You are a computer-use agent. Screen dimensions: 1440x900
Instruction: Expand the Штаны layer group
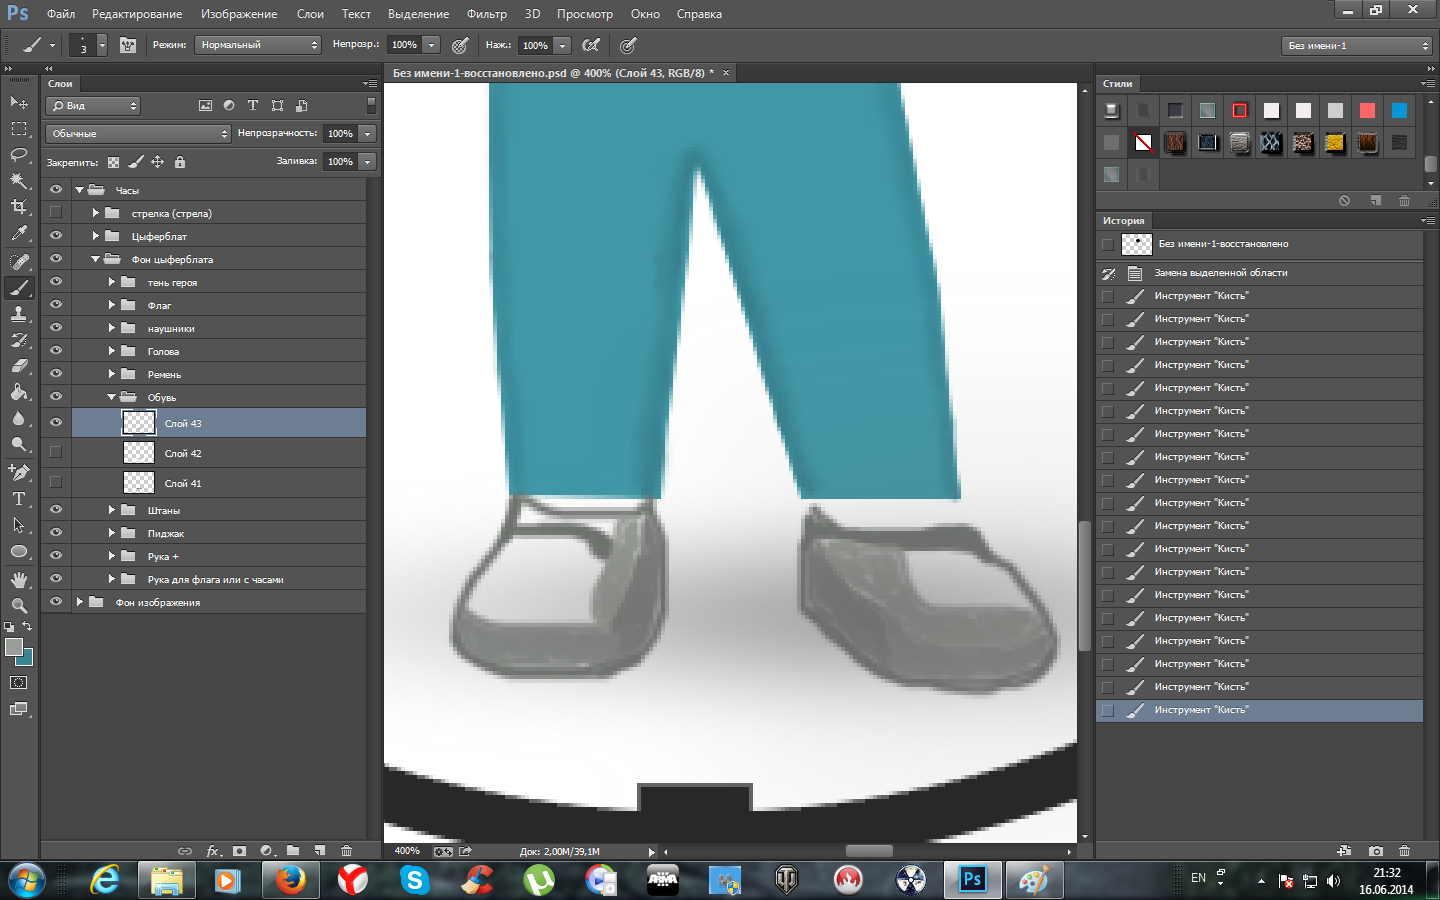click(112, 510)
